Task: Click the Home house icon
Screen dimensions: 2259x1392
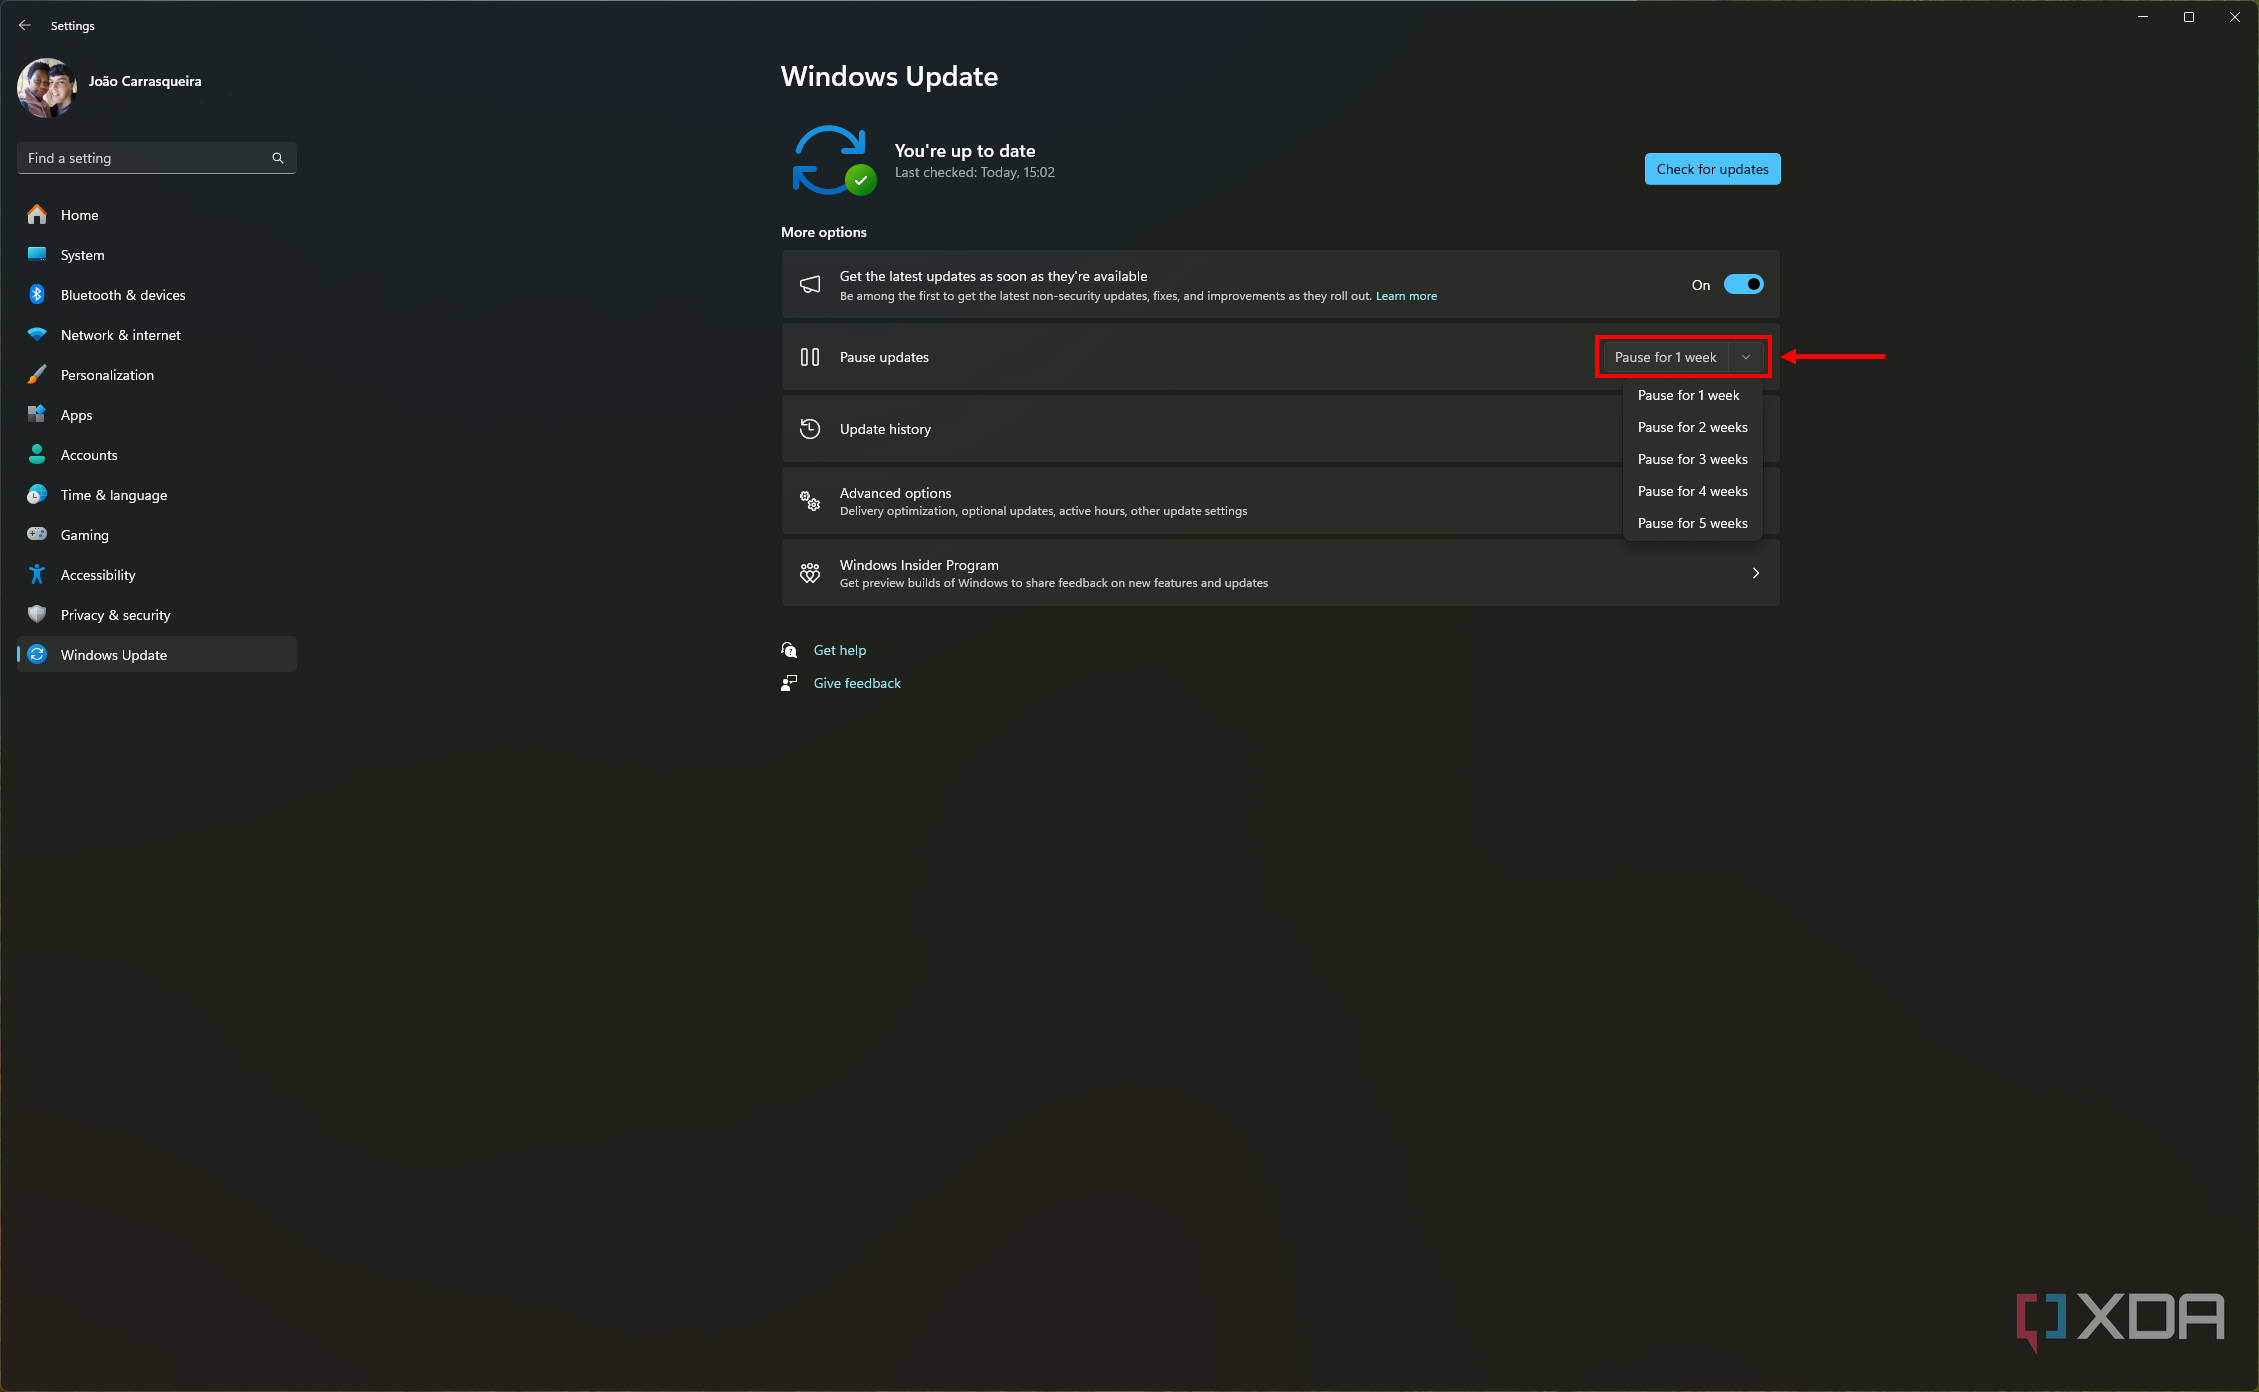Action: pos(37,214)
